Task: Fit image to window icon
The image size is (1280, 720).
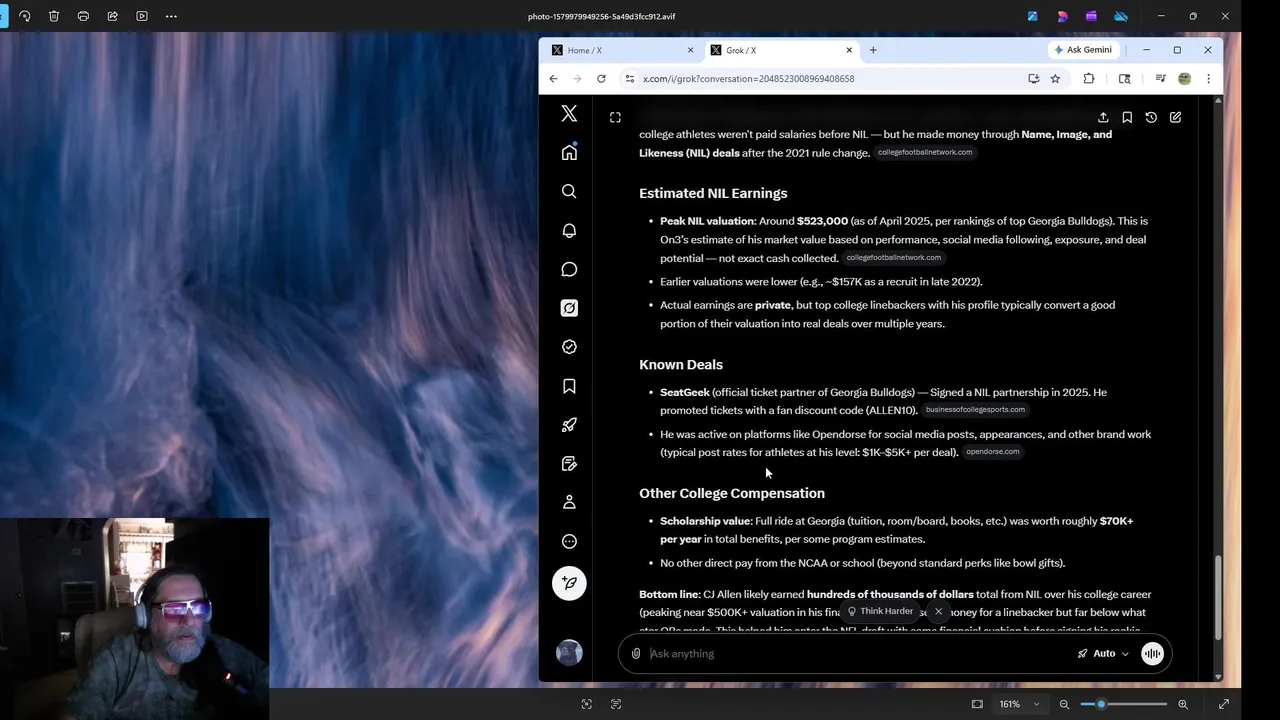Action: (x=977, y=704)
